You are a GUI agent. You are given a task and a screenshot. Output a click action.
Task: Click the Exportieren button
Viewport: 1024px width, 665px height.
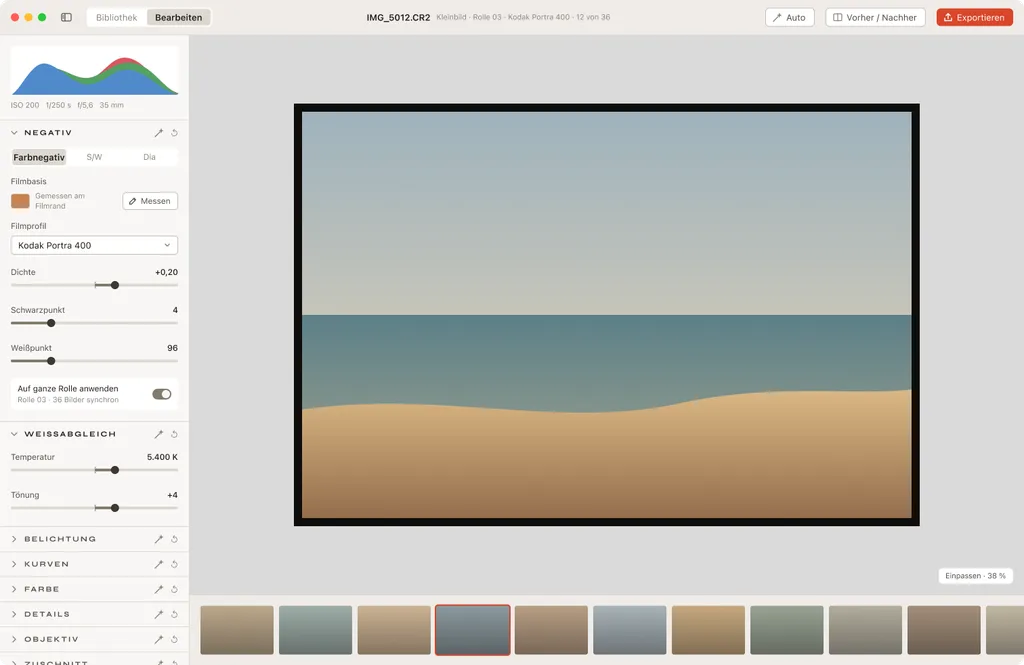[x=974, y=18]
